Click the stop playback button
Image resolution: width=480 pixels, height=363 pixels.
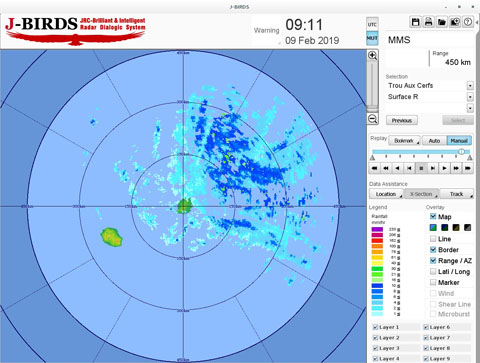[x=421, y=168]
